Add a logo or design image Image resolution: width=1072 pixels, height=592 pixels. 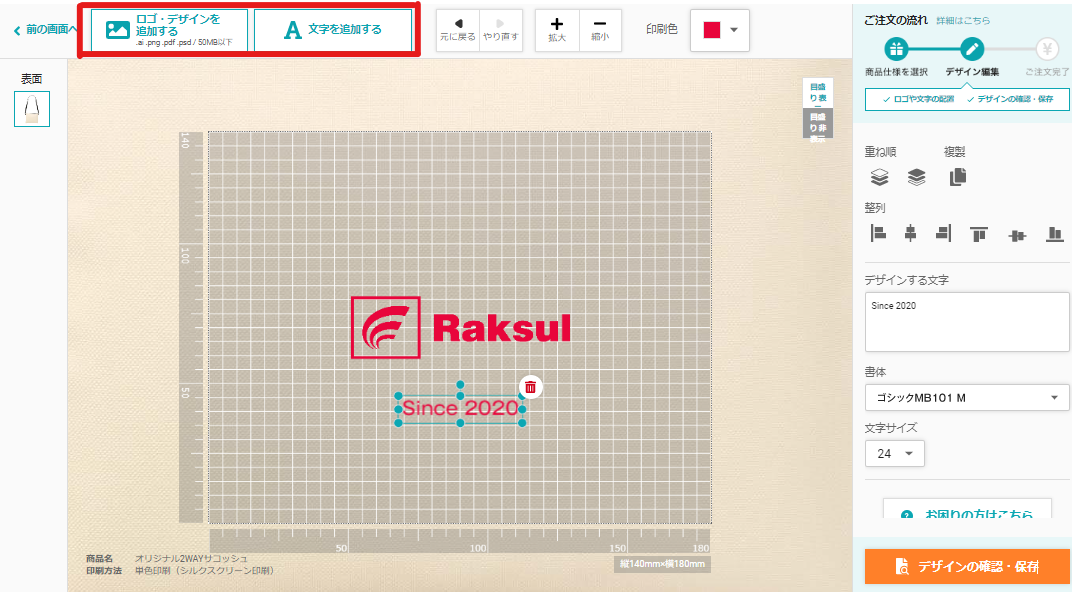pyautogui.click(x=170, y=30)
